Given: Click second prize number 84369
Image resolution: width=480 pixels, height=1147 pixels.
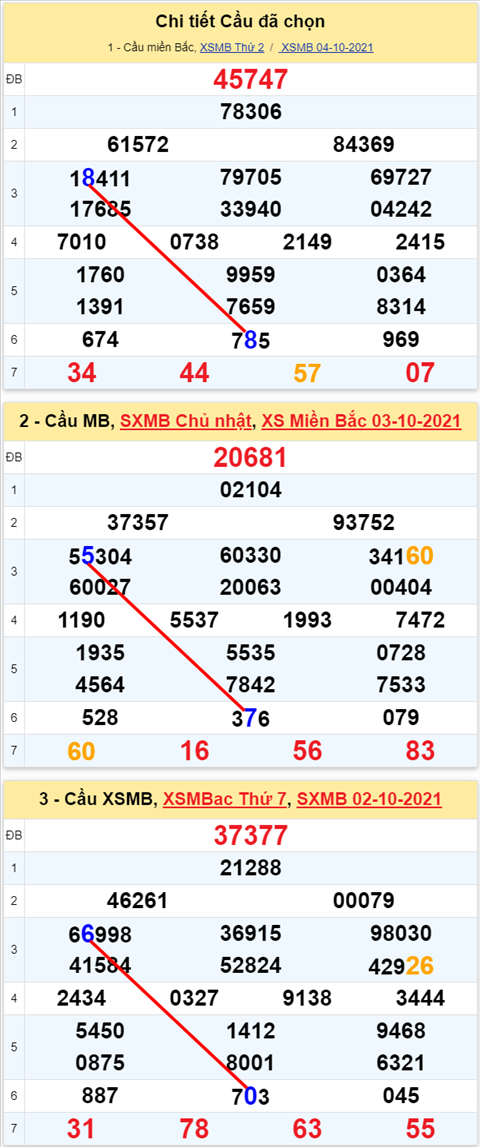Looking at the screenshot, I should [x=364, y=145].
